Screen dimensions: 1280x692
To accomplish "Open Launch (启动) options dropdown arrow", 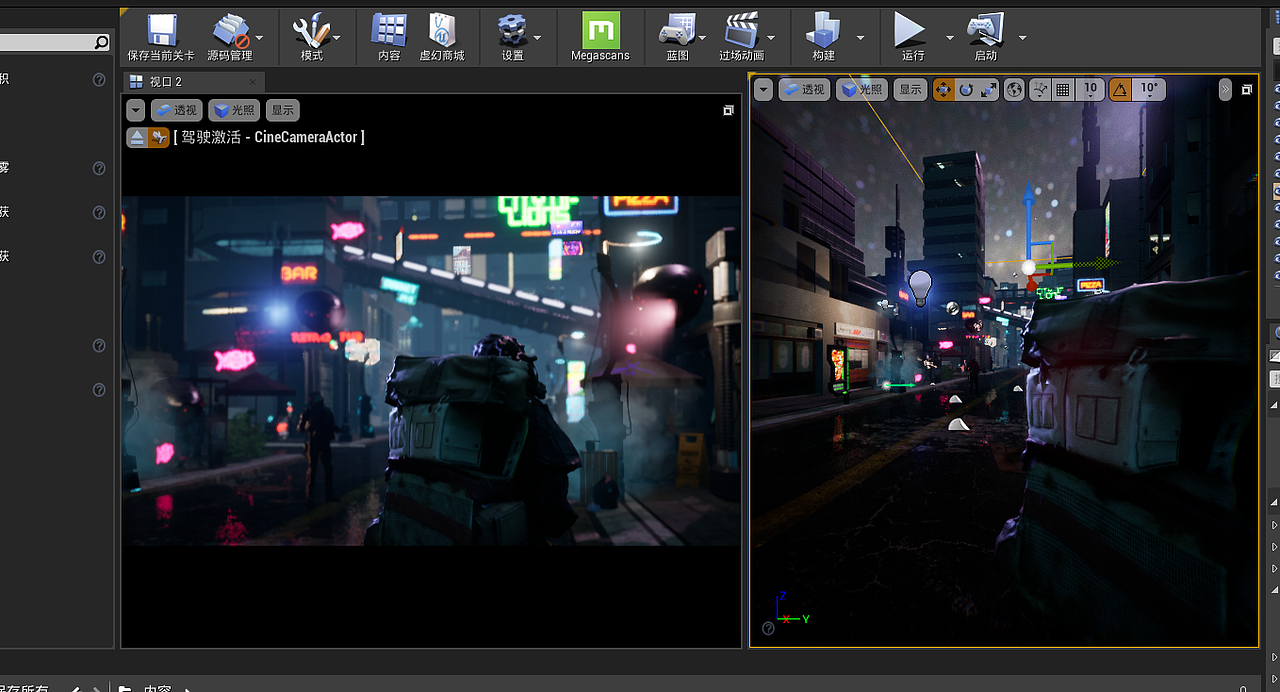I will [x=1022, y=38].
